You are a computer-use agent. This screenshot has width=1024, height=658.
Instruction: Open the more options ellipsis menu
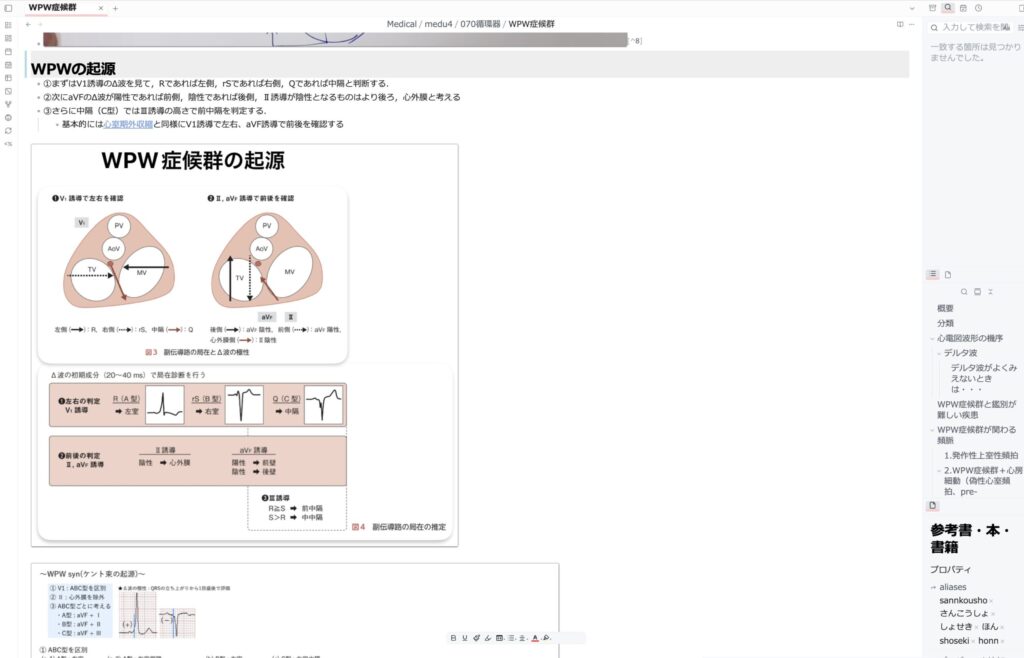(912, 24)
